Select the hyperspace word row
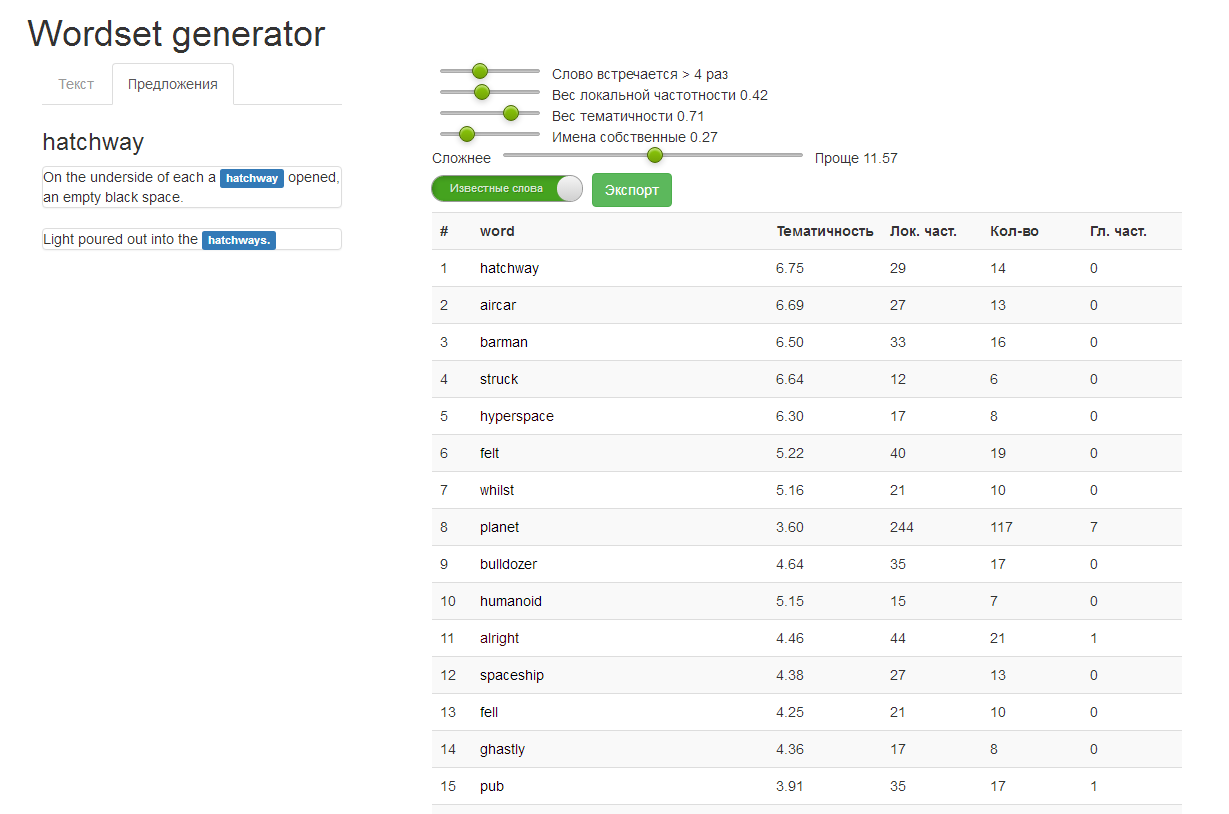The image size is (1229, 814). [x=516, y=416]
